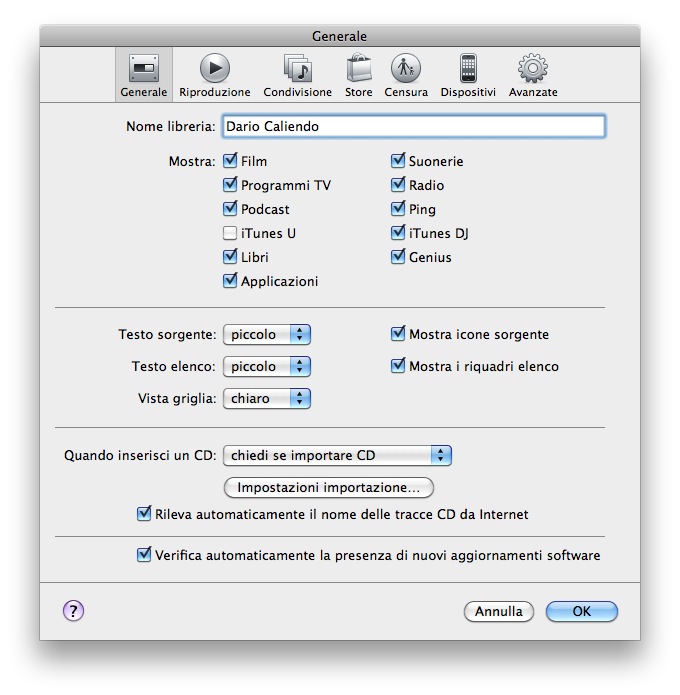Open the Quando inserisci un CD dropdown
The height and width of the screenshot is (695, 680).
337,456
